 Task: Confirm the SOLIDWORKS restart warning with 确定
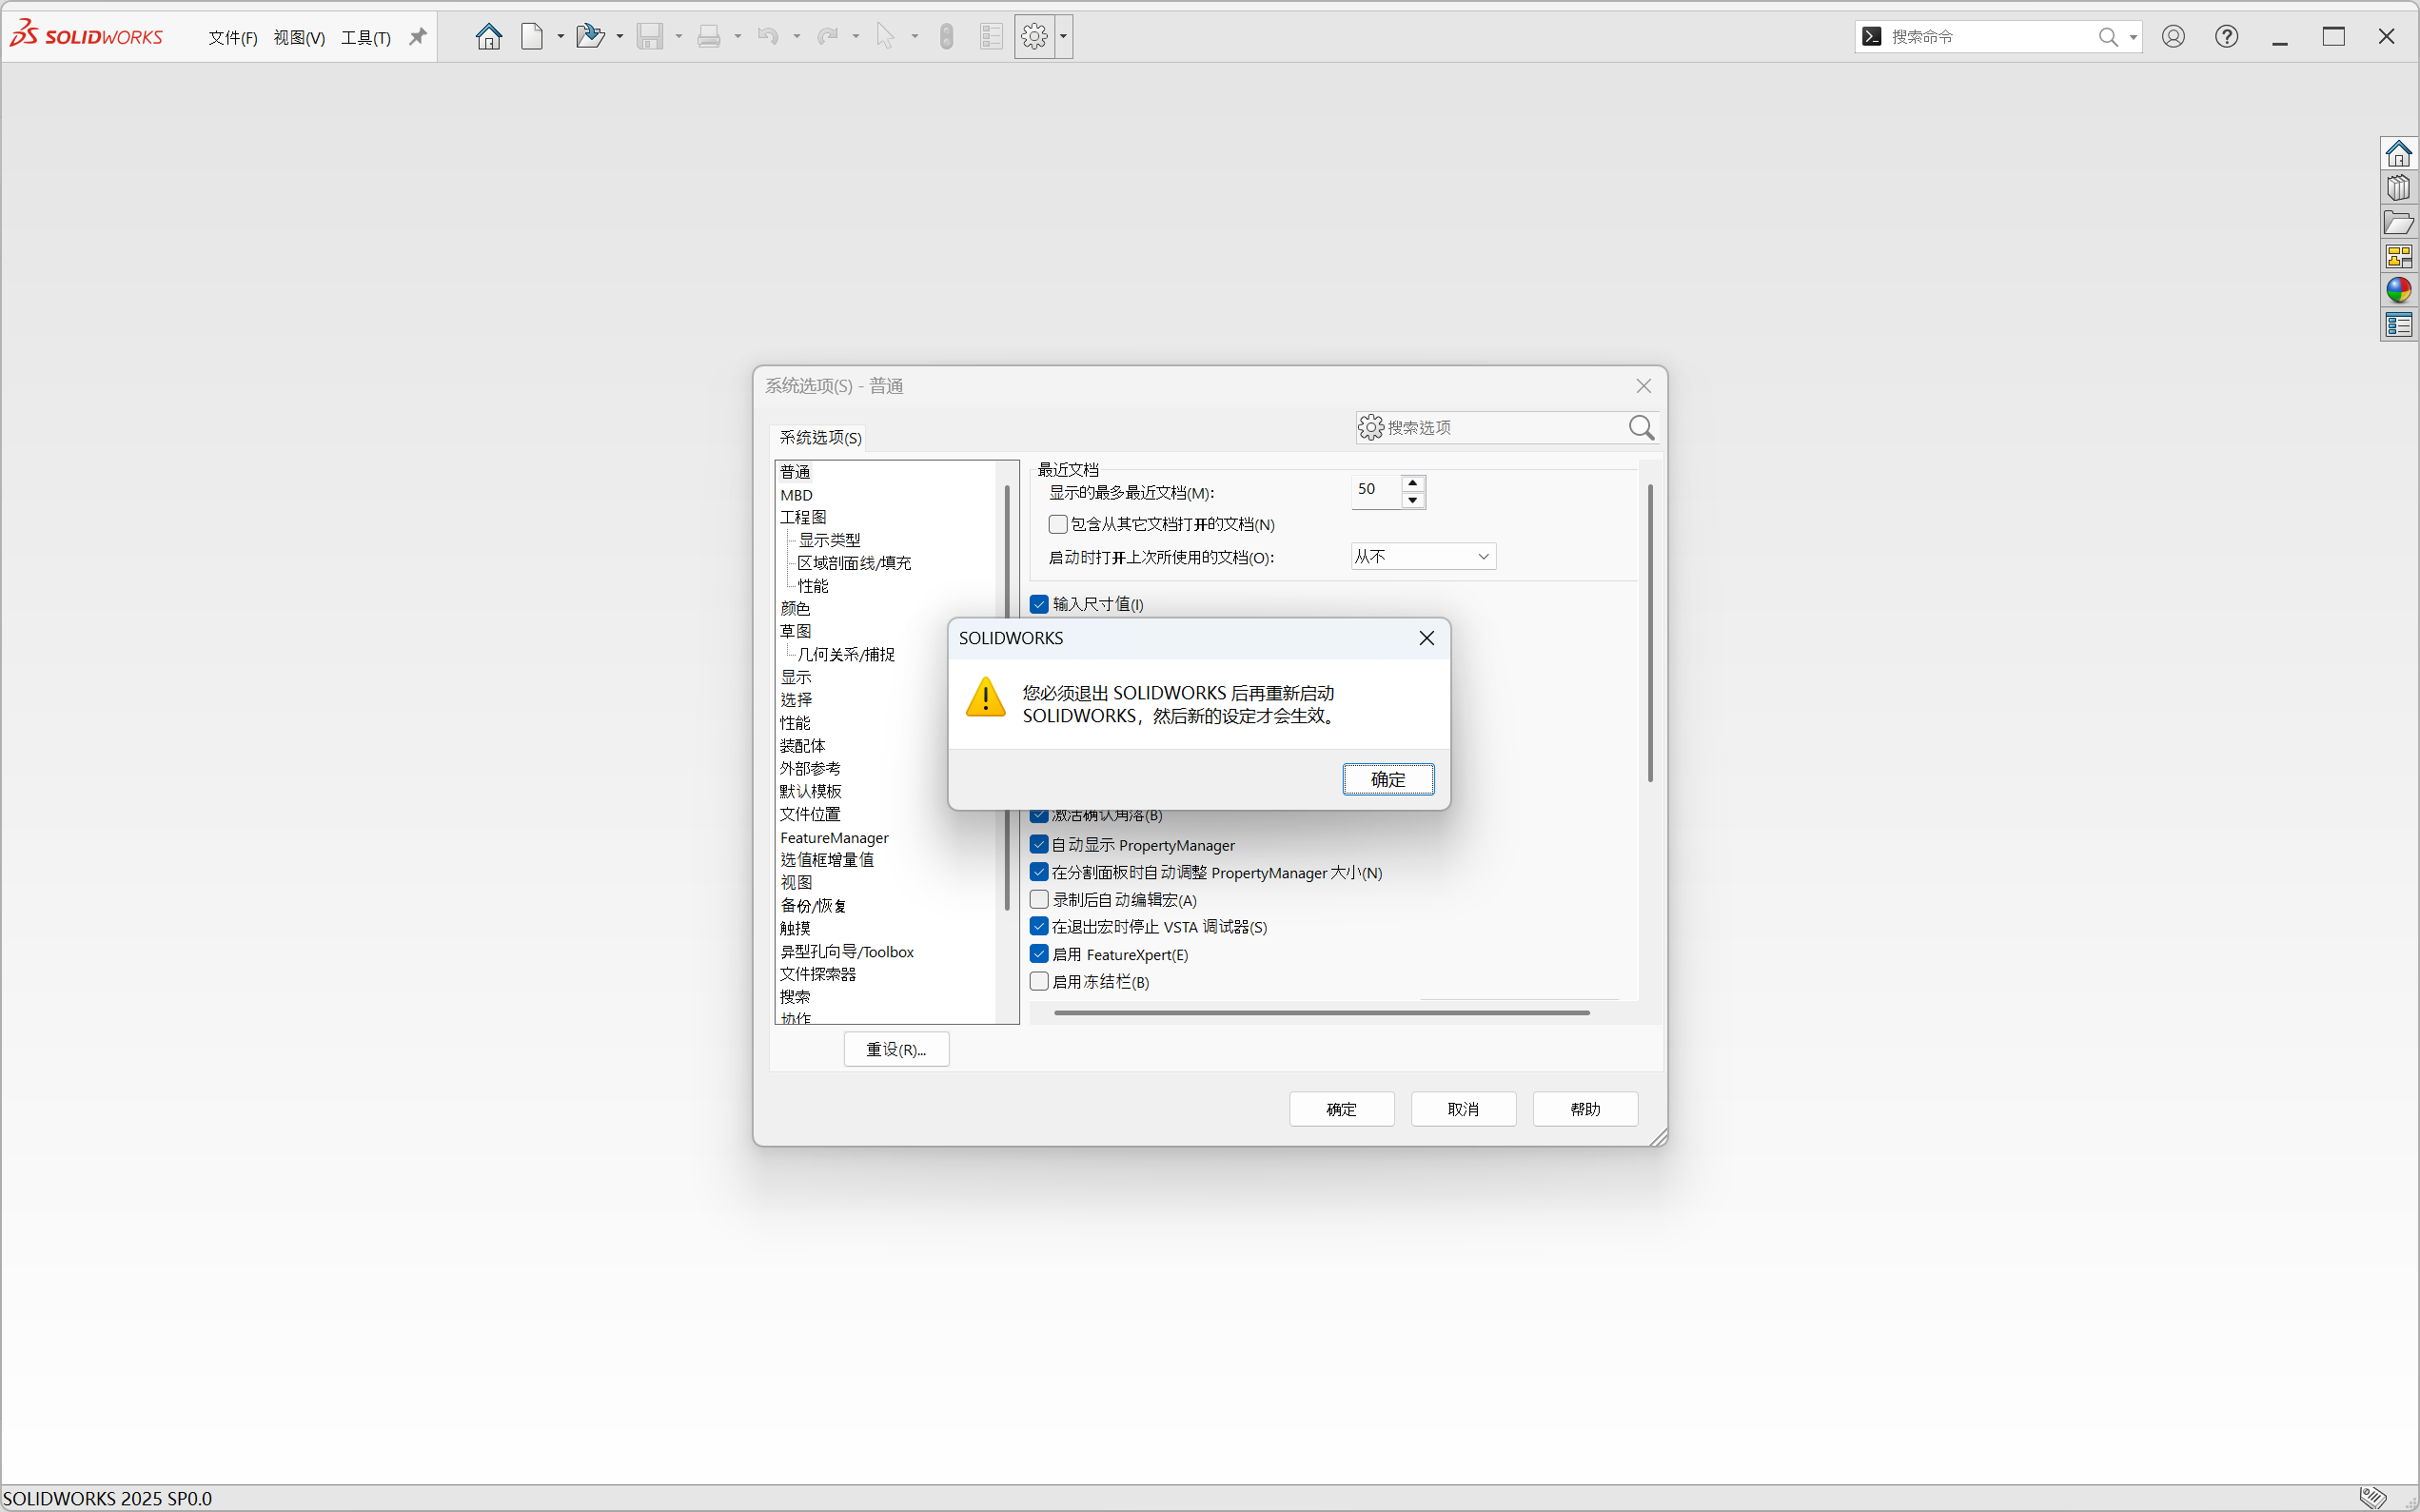(1387, 779)
